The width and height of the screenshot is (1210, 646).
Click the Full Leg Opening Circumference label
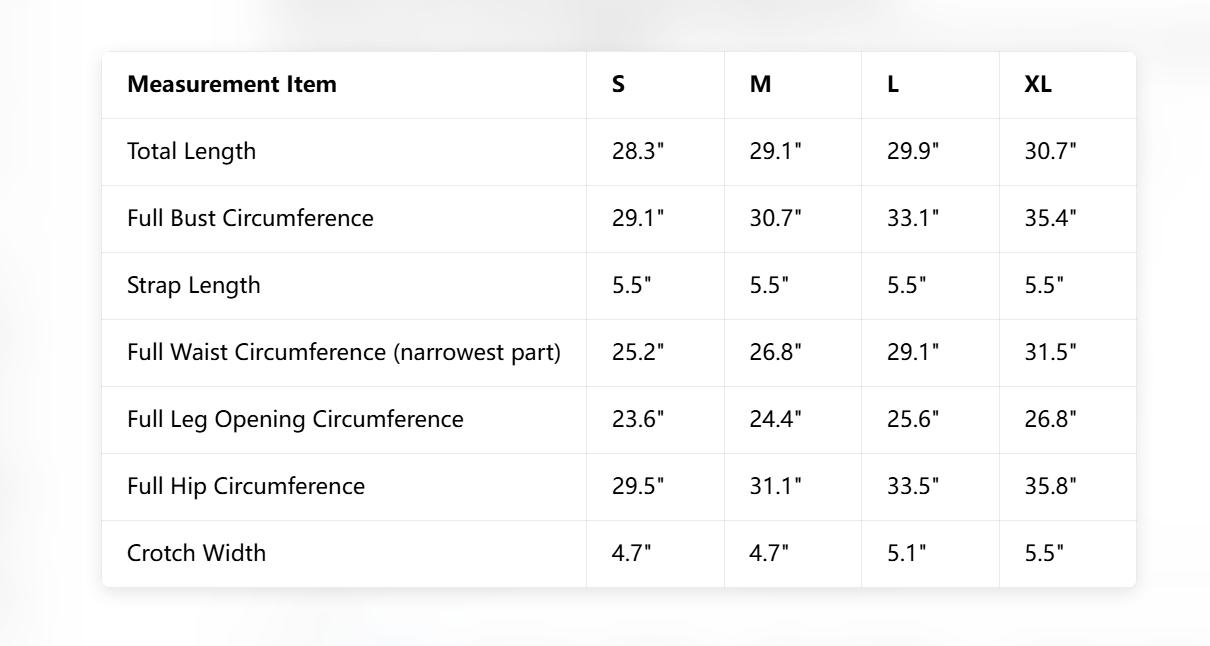[295, 420]
